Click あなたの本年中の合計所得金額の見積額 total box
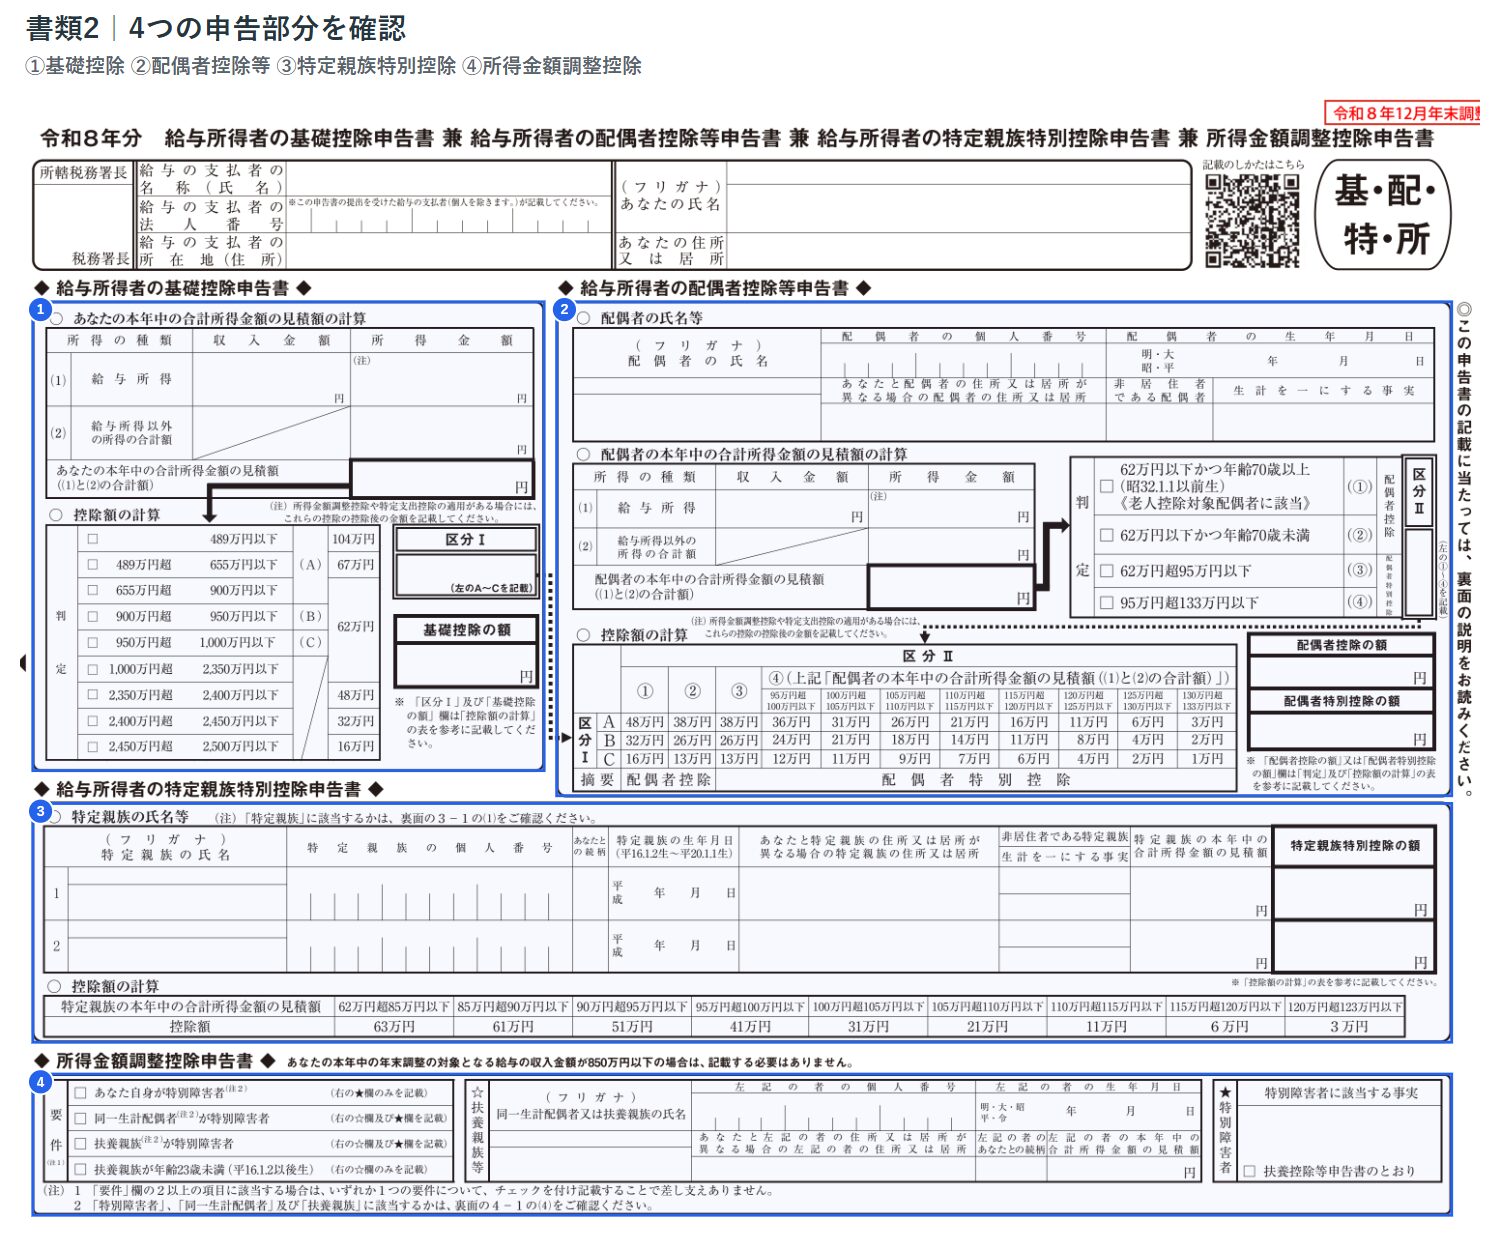Viewport: 1500px width, 1241px height. [x=441, y=478]
